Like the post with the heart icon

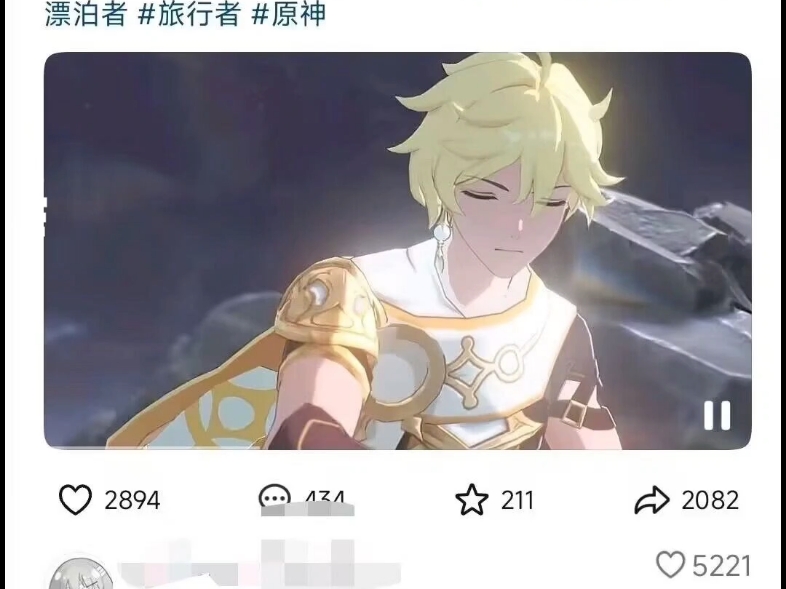pyautogui.click(x=75, y=499)
